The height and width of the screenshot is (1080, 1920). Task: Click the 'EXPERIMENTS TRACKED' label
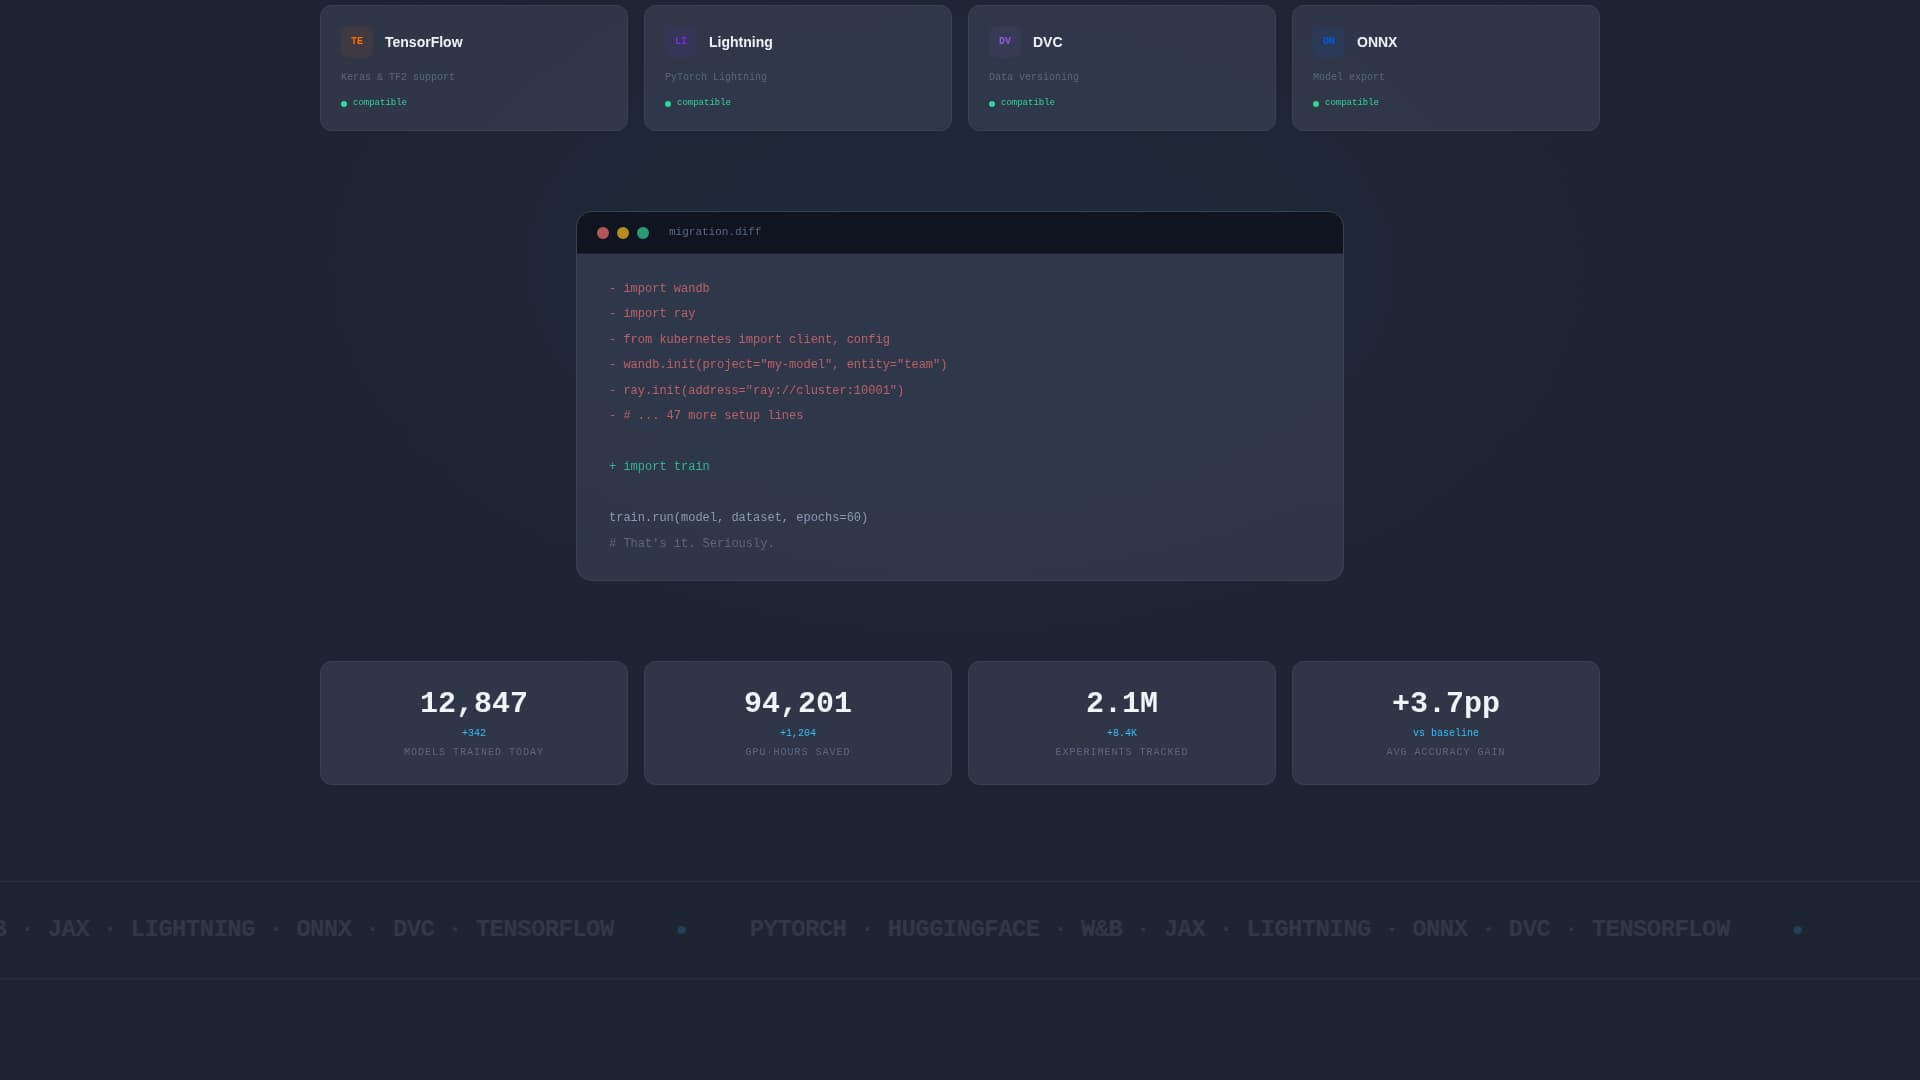coord(1122,752)
